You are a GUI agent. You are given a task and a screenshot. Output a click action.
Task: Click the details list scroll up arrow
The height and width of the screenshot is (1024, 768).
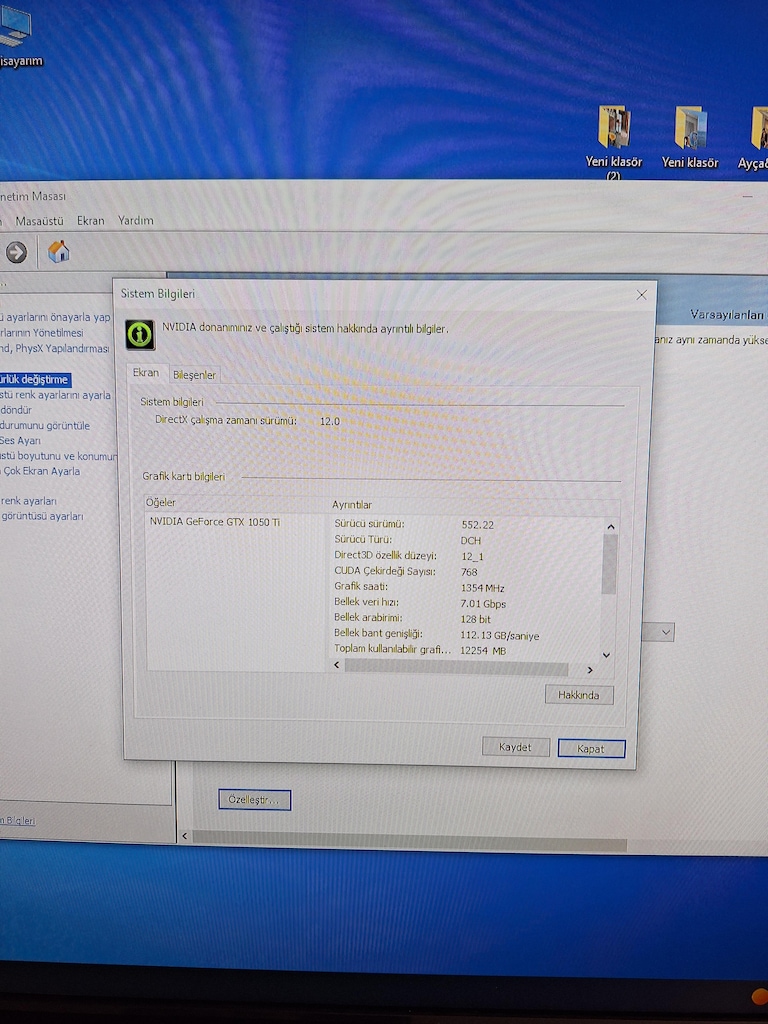pyautogui.click(x=610, y=526)
